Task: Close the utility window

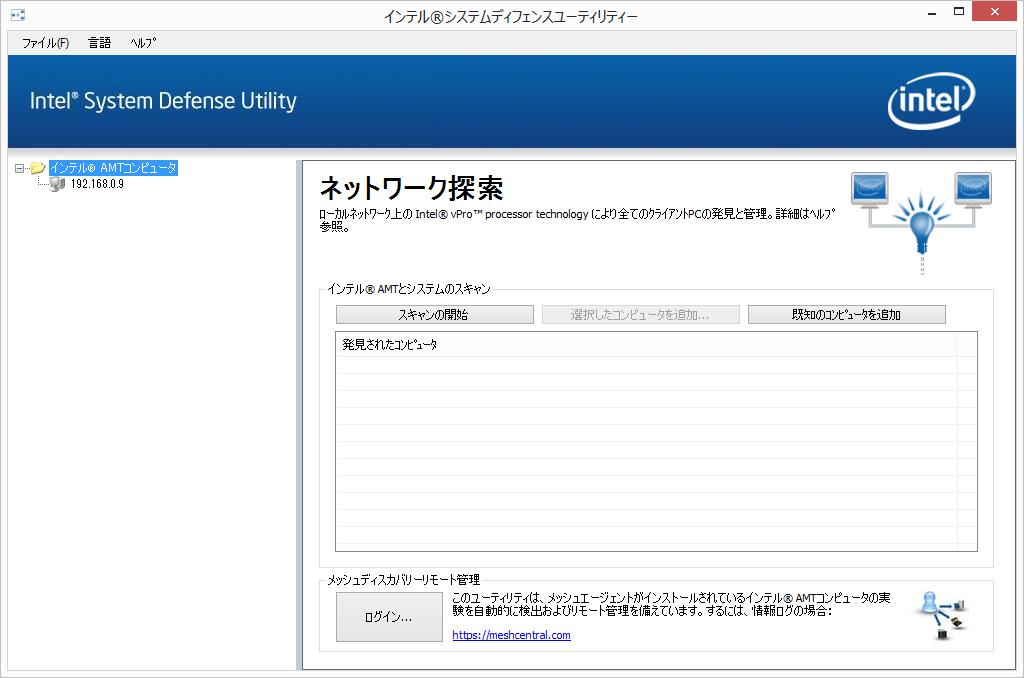Action: coord(995,12)
